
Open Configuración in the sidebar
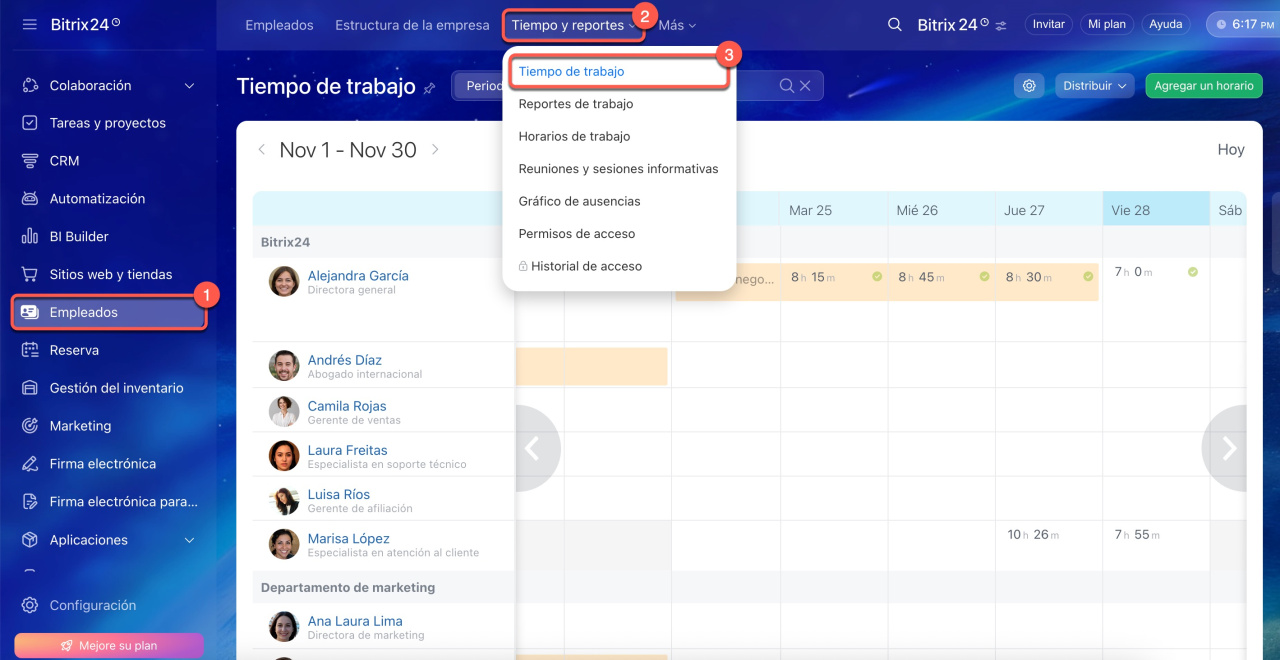tap(92, 605)
